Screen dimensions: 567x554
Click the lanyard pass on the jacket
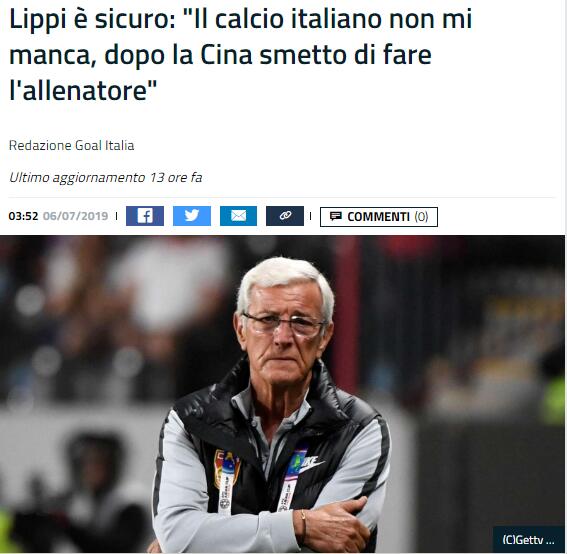click(287, 485)
